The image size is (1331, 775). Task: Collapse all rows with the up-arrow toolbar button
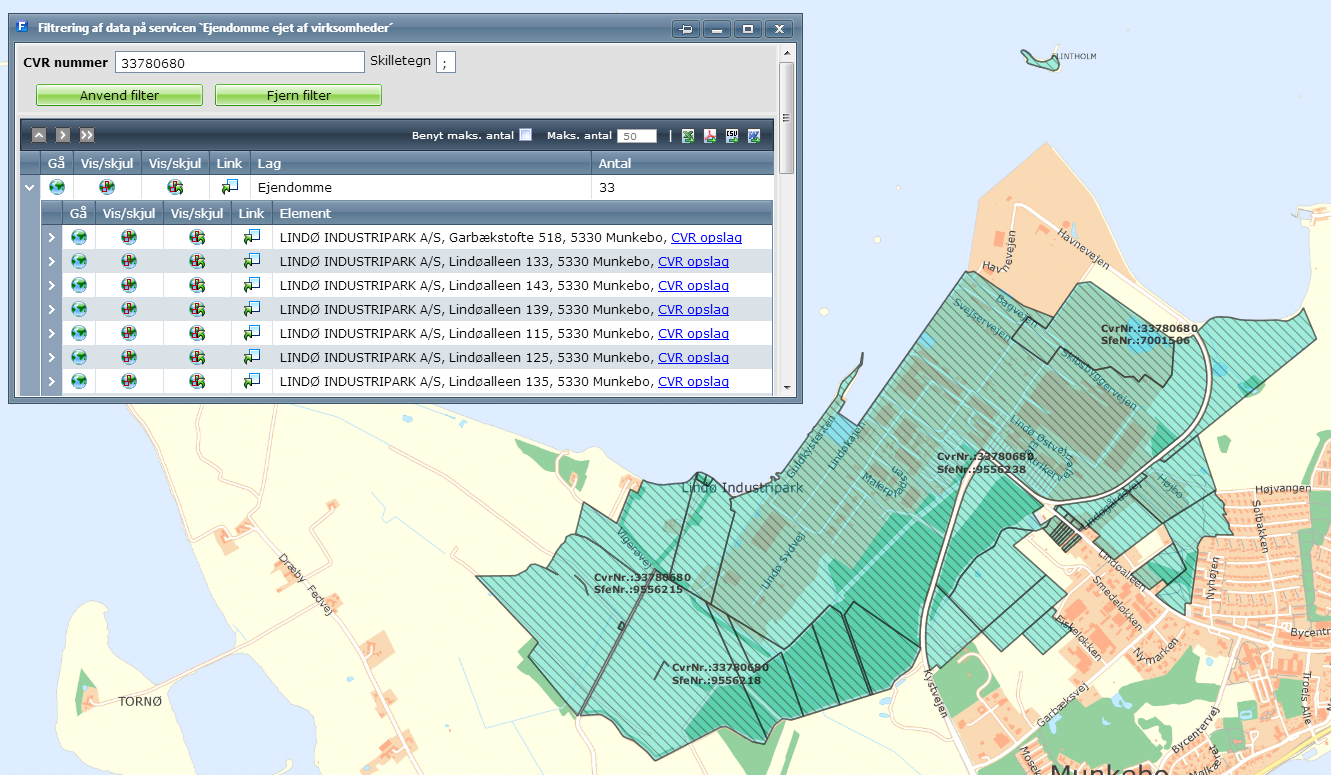(x=39, y=135)
